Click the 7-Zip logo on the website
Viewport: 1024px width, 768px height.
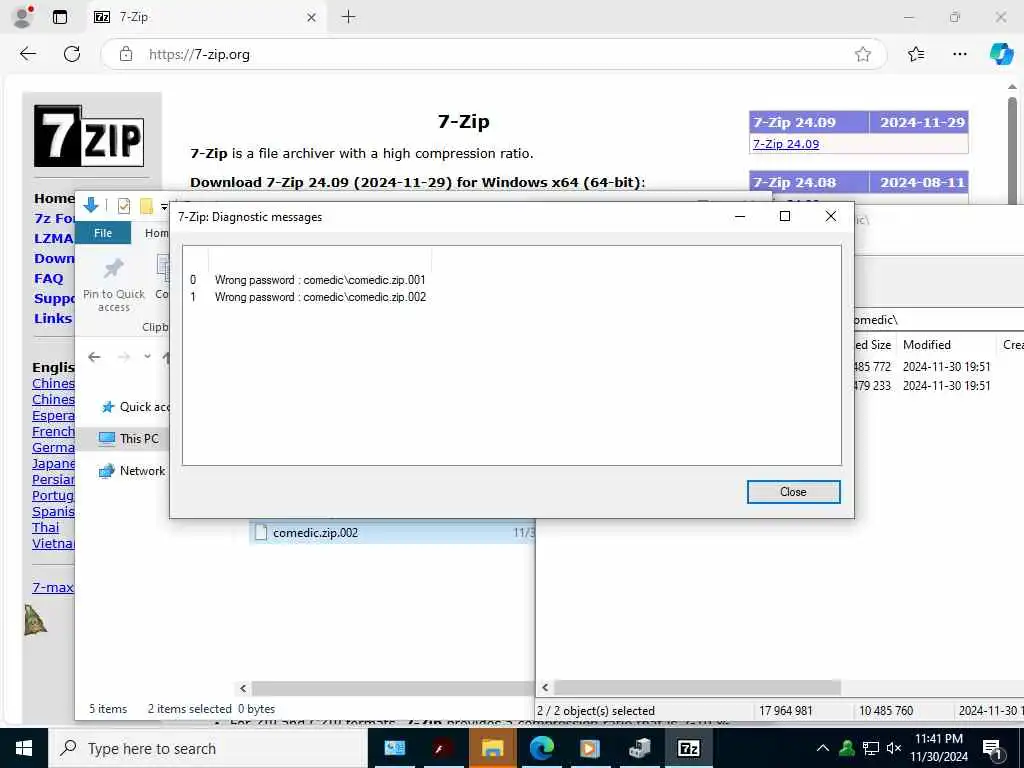89,136
